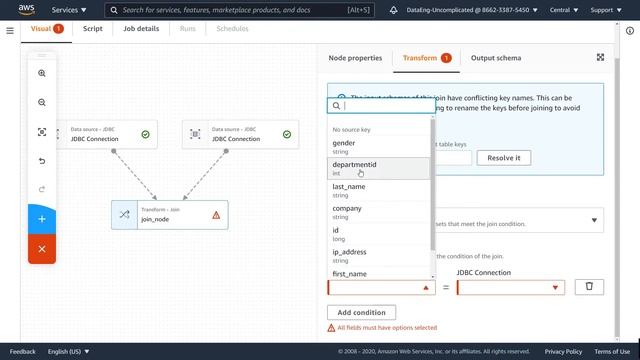640x360 pixels.
Task: Click the right JDBC node's data source icon
Action: point(195,134)
